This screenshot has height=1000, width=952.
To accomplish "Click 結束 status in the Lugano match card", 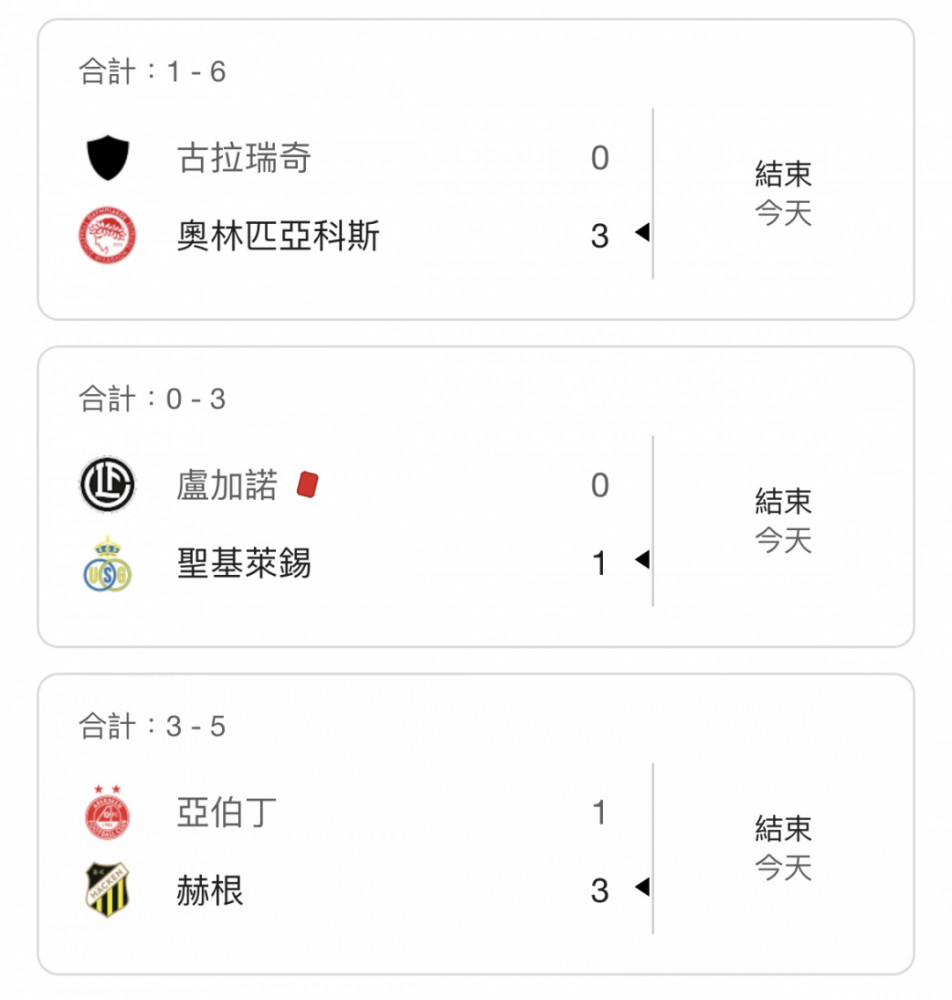I will pyautogui.click(x=783, y=501).
